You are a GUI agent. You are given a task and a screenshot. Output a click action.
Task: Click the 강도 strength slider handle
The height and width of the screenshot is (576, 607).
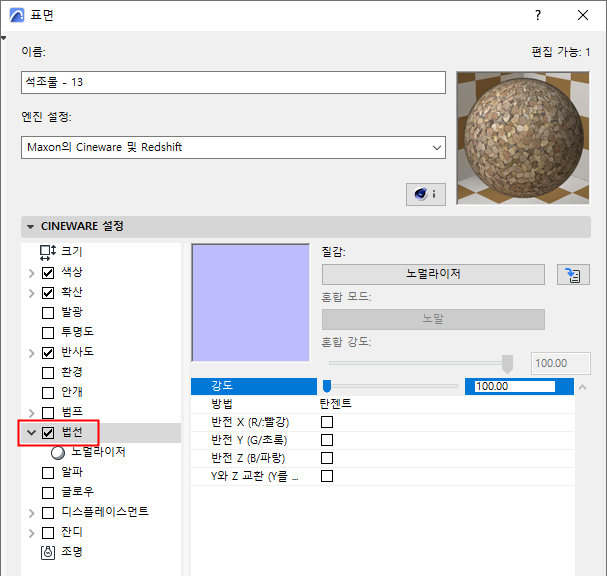[327, 386]
